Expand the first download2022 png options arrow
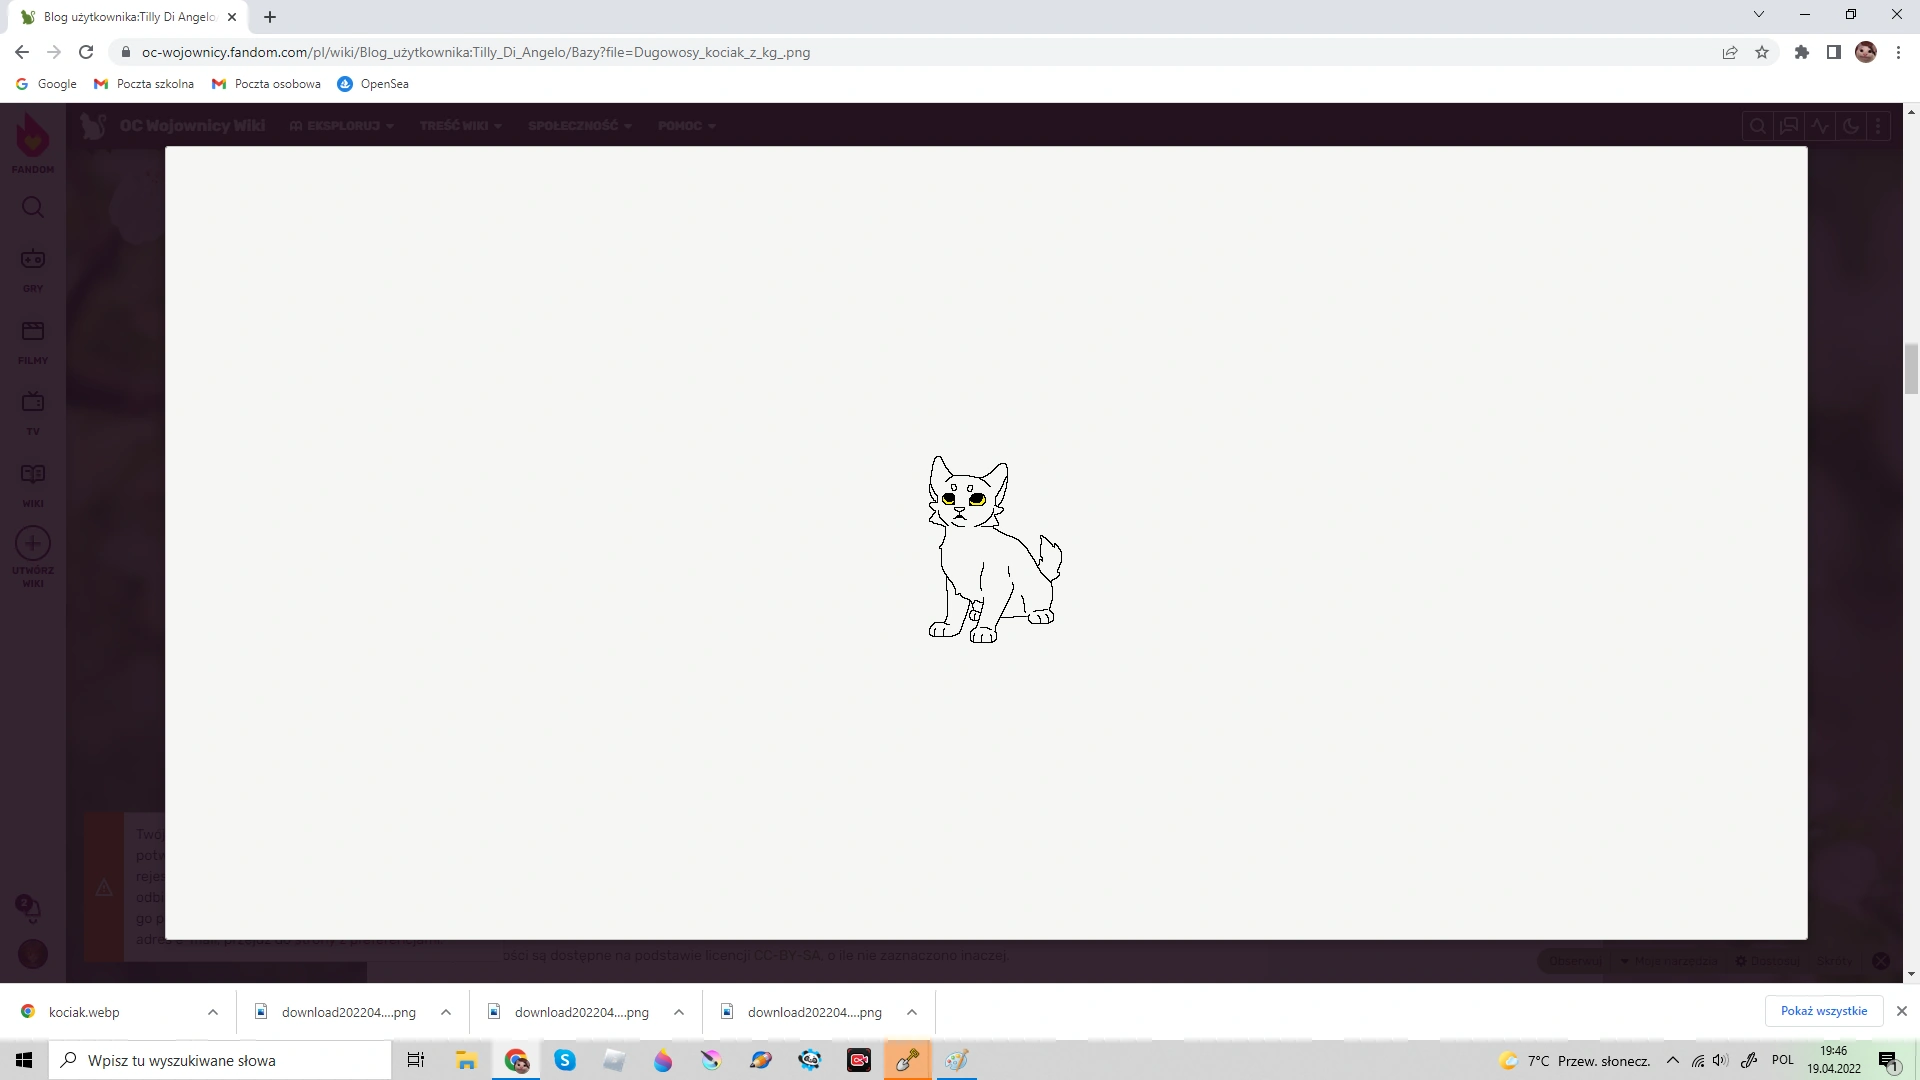This screenshot has height=1080, width=1920. click(446, 1012)
